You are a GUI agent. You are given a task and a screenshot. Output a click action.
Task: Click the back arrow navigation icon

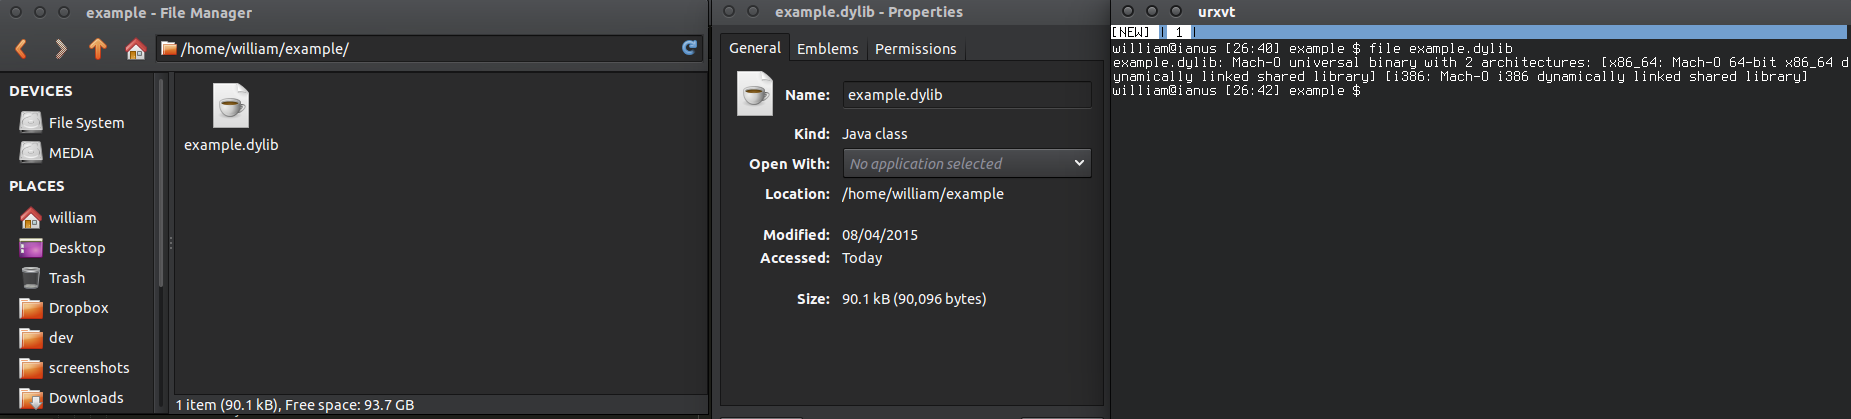coord(21,48)
